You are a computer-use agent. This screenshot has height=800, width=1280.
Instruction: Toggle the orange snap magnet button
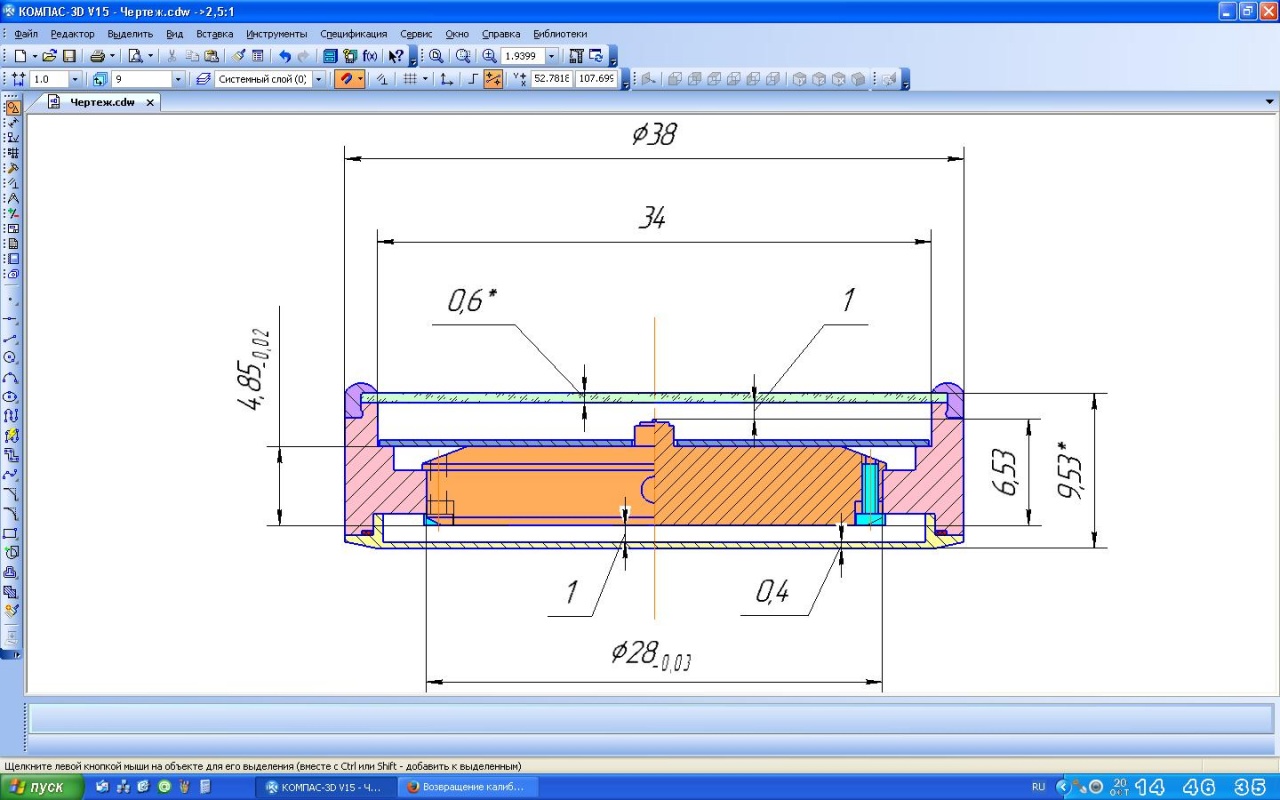pyautogui.click(x=348, y=79)
